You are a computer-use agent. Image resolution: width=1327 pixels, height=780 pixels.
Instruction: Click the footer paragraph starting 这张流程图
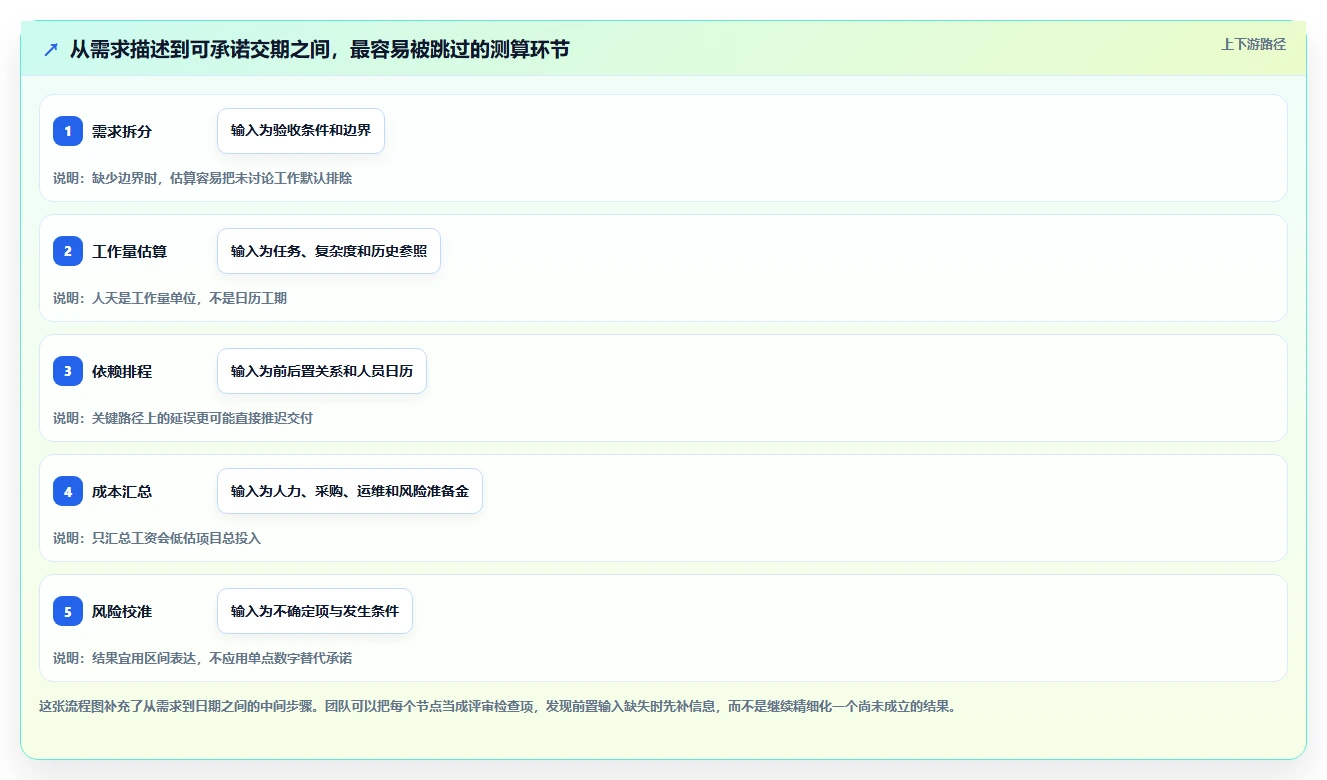tap(498, 706)
